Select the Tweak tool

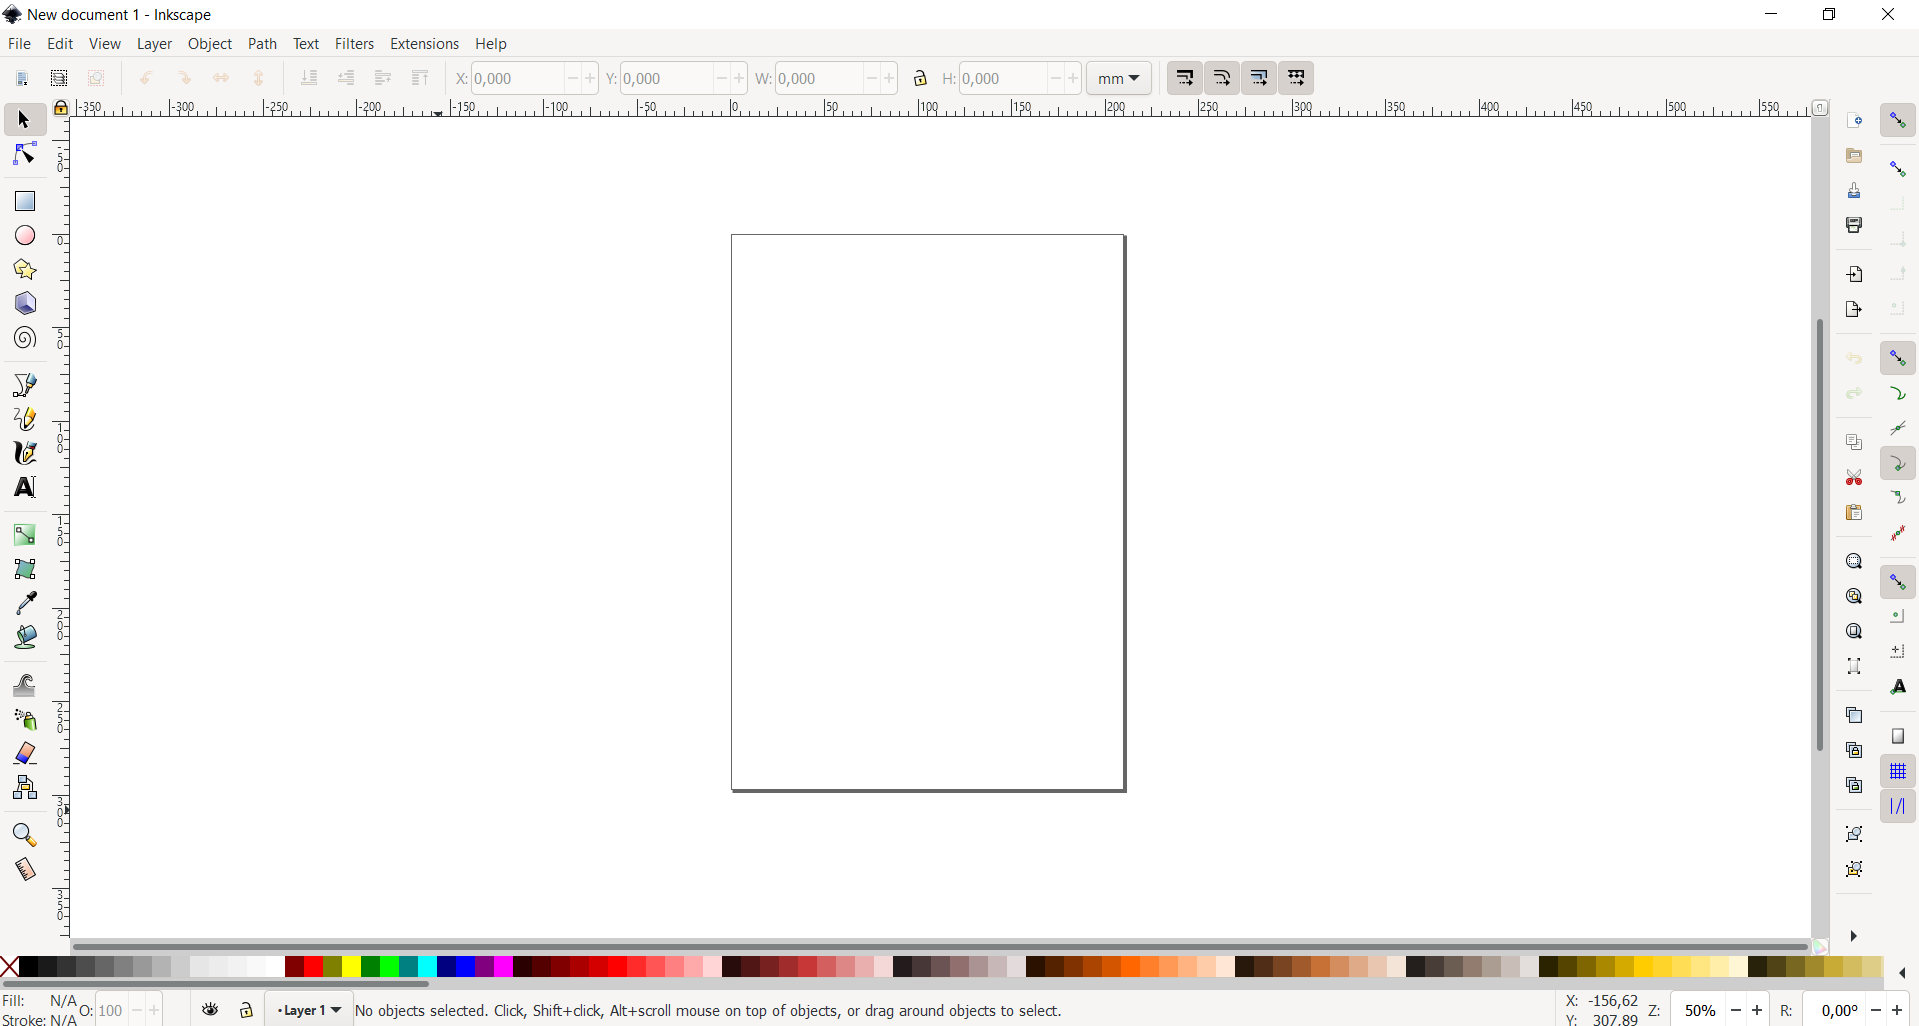point(25,685)
